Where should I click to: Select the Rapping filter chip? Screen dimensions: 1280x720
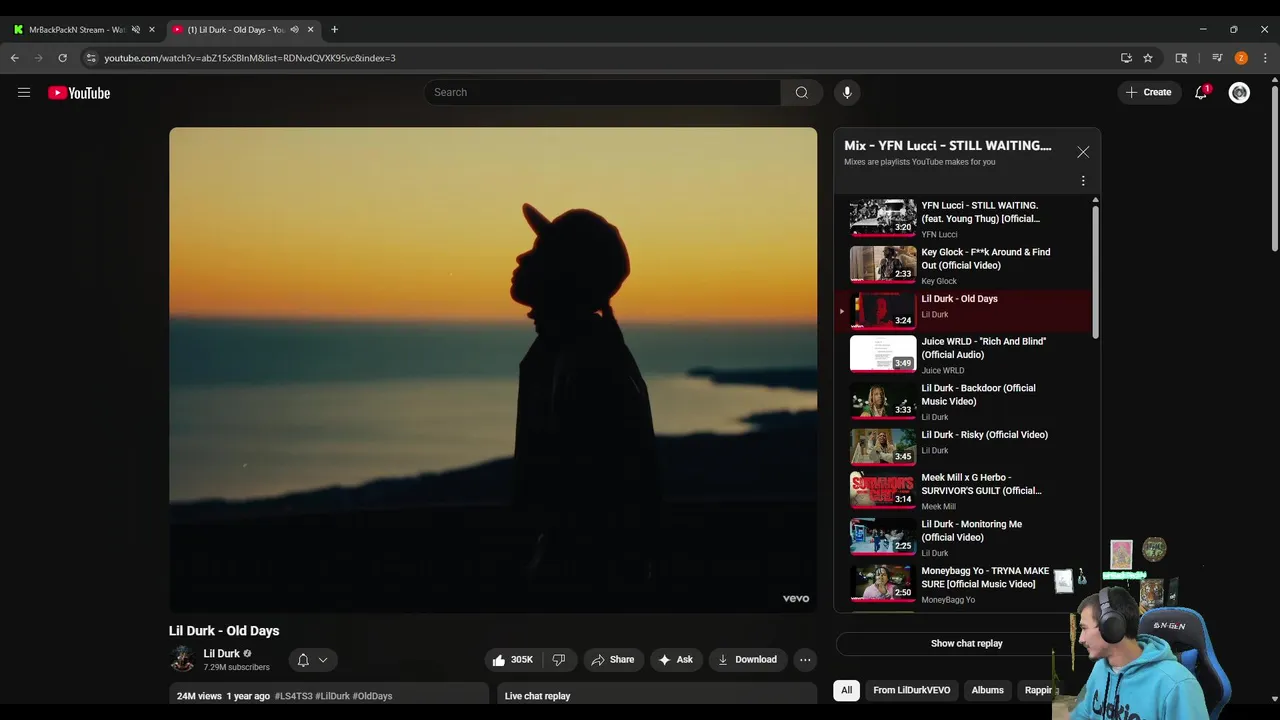1036,690
